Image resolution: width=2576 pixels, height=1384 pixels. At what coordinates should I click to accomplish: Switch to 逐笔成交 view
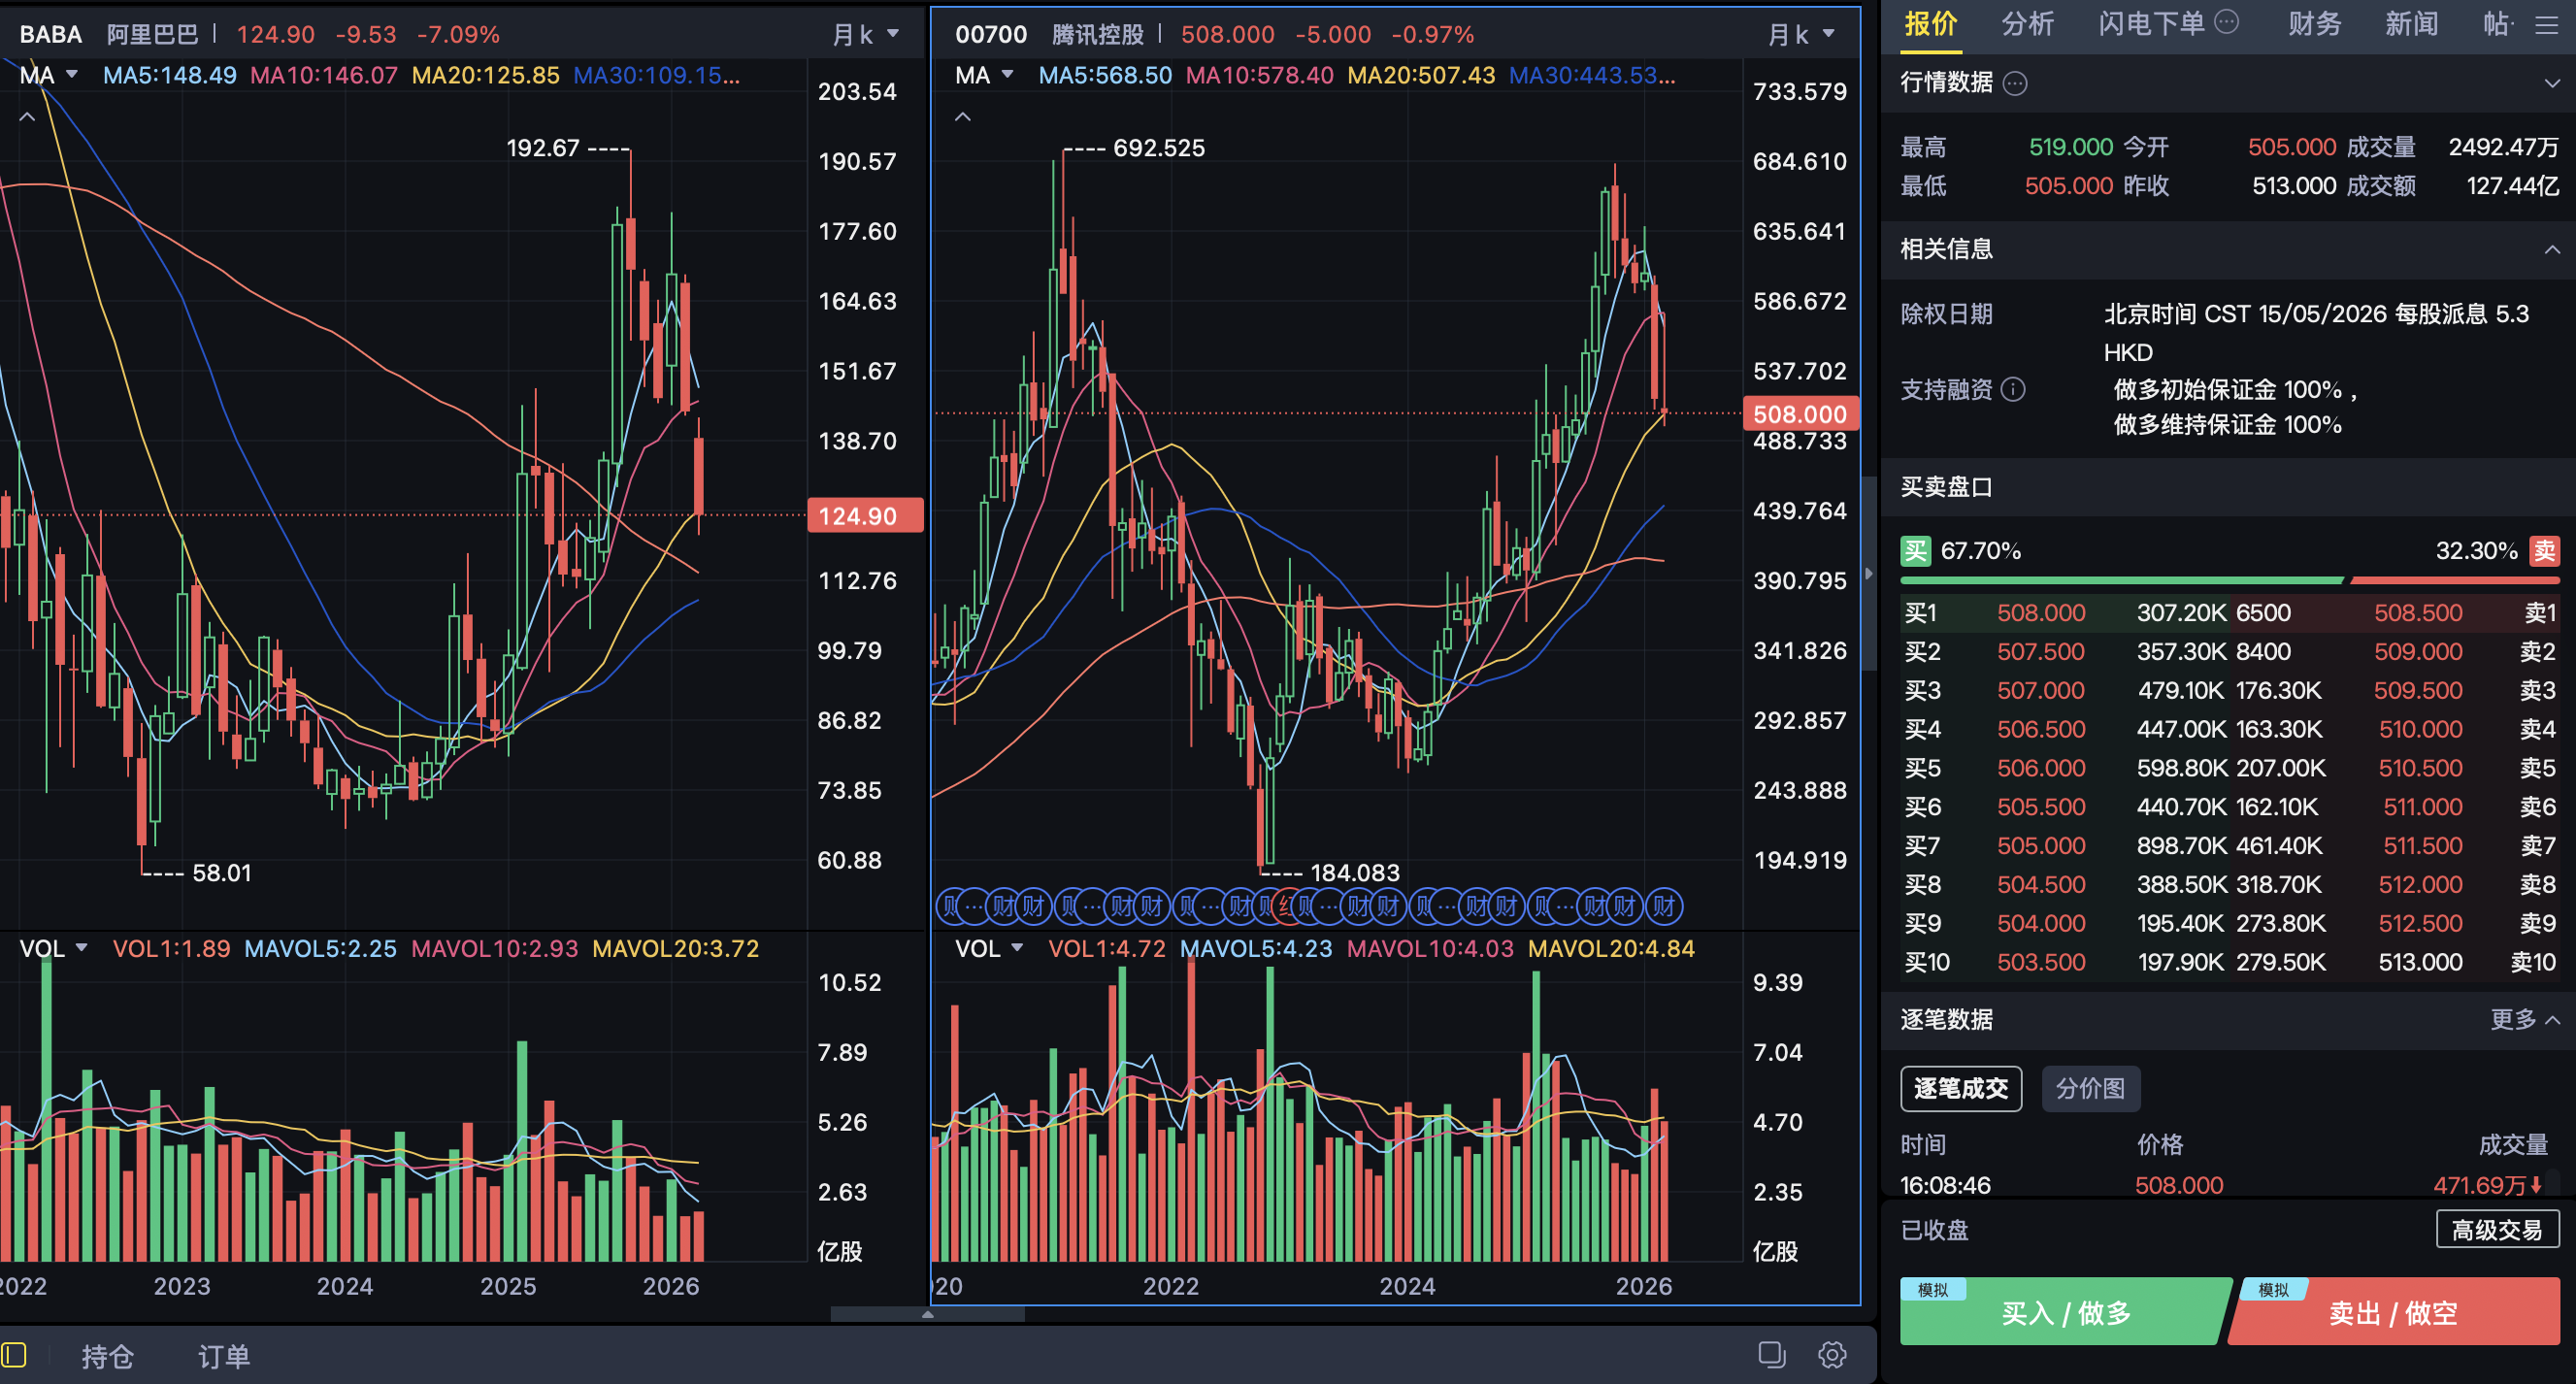[x=1960, y=1088]
